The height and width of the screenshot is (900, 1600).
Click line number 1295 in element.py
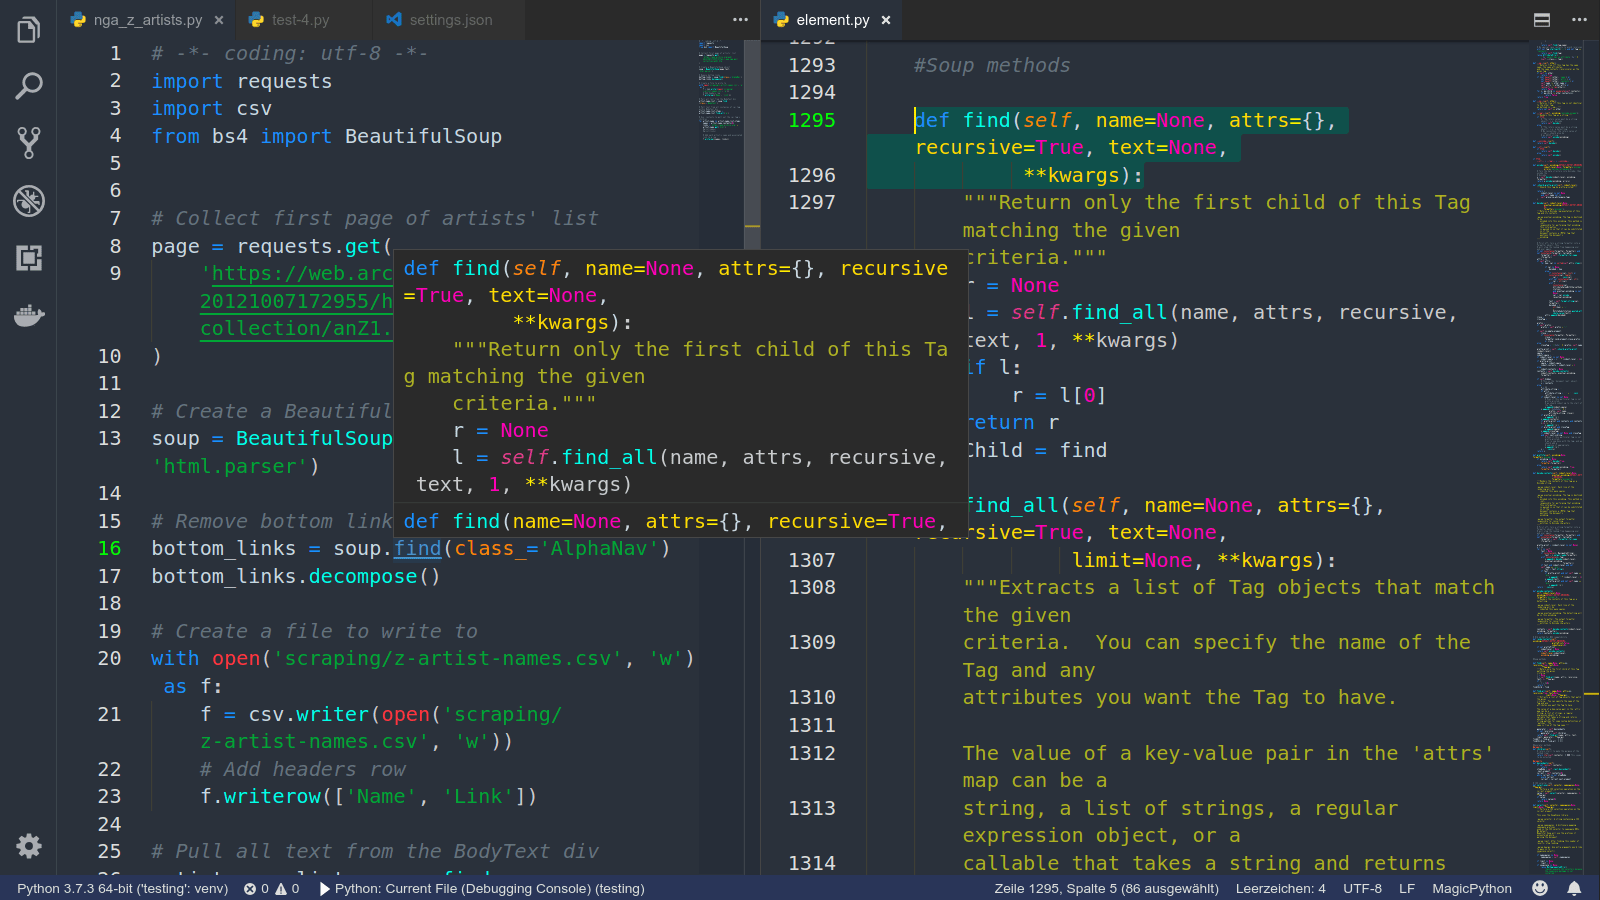[x=811, y=120]
